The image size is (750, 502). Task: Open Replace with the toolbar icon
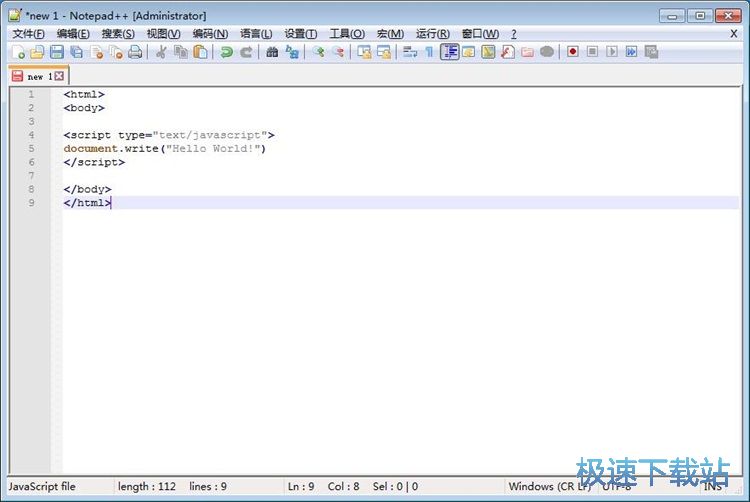point(292,52)
